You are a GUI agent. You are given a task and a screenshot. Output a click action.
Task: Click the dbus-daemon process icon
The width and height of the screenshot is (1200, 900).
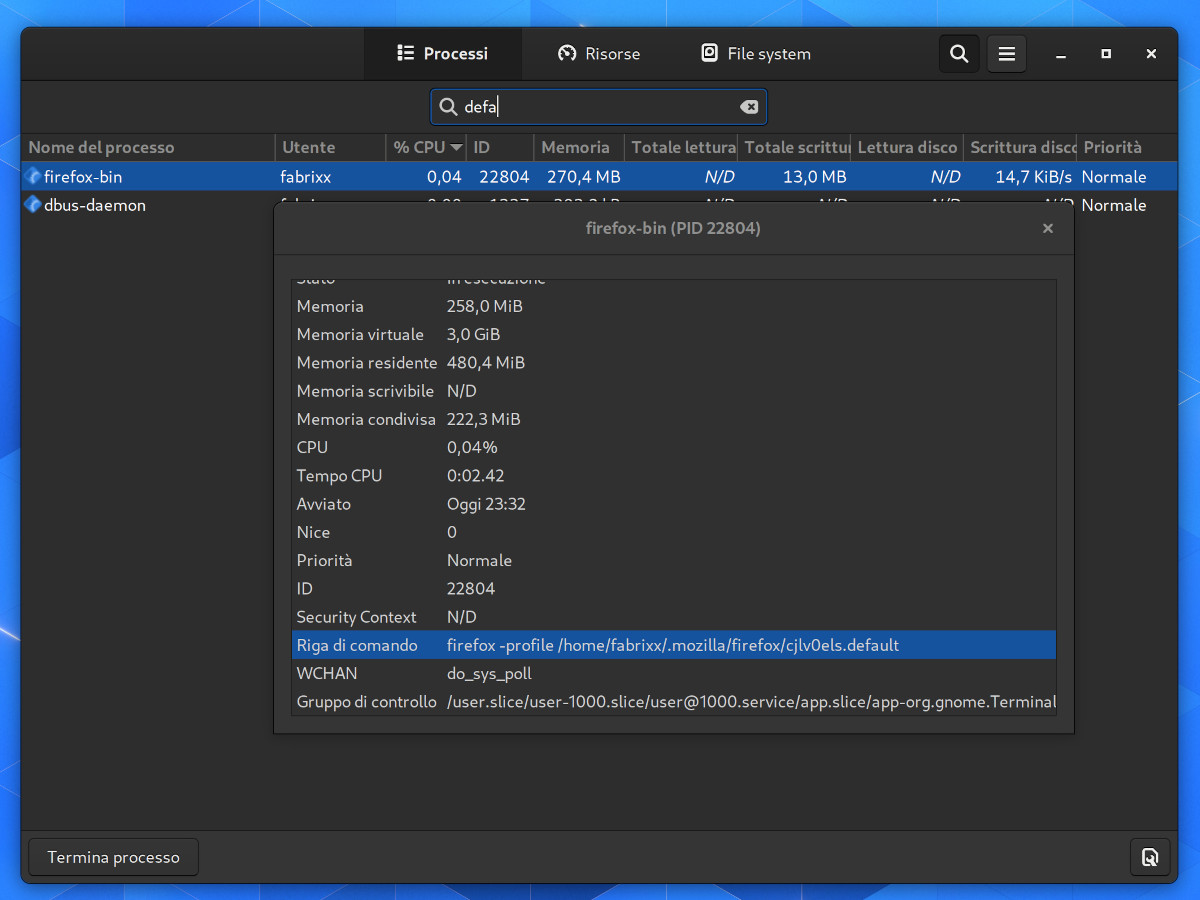click(33, 205)
